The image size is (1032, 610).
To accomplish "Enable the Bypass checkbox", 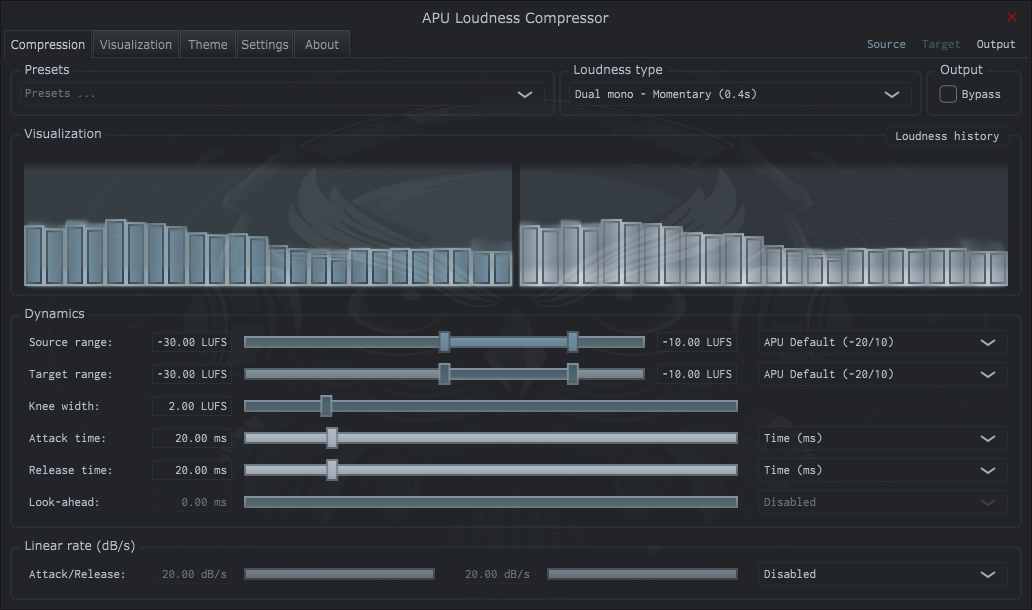I will (947, 93).
